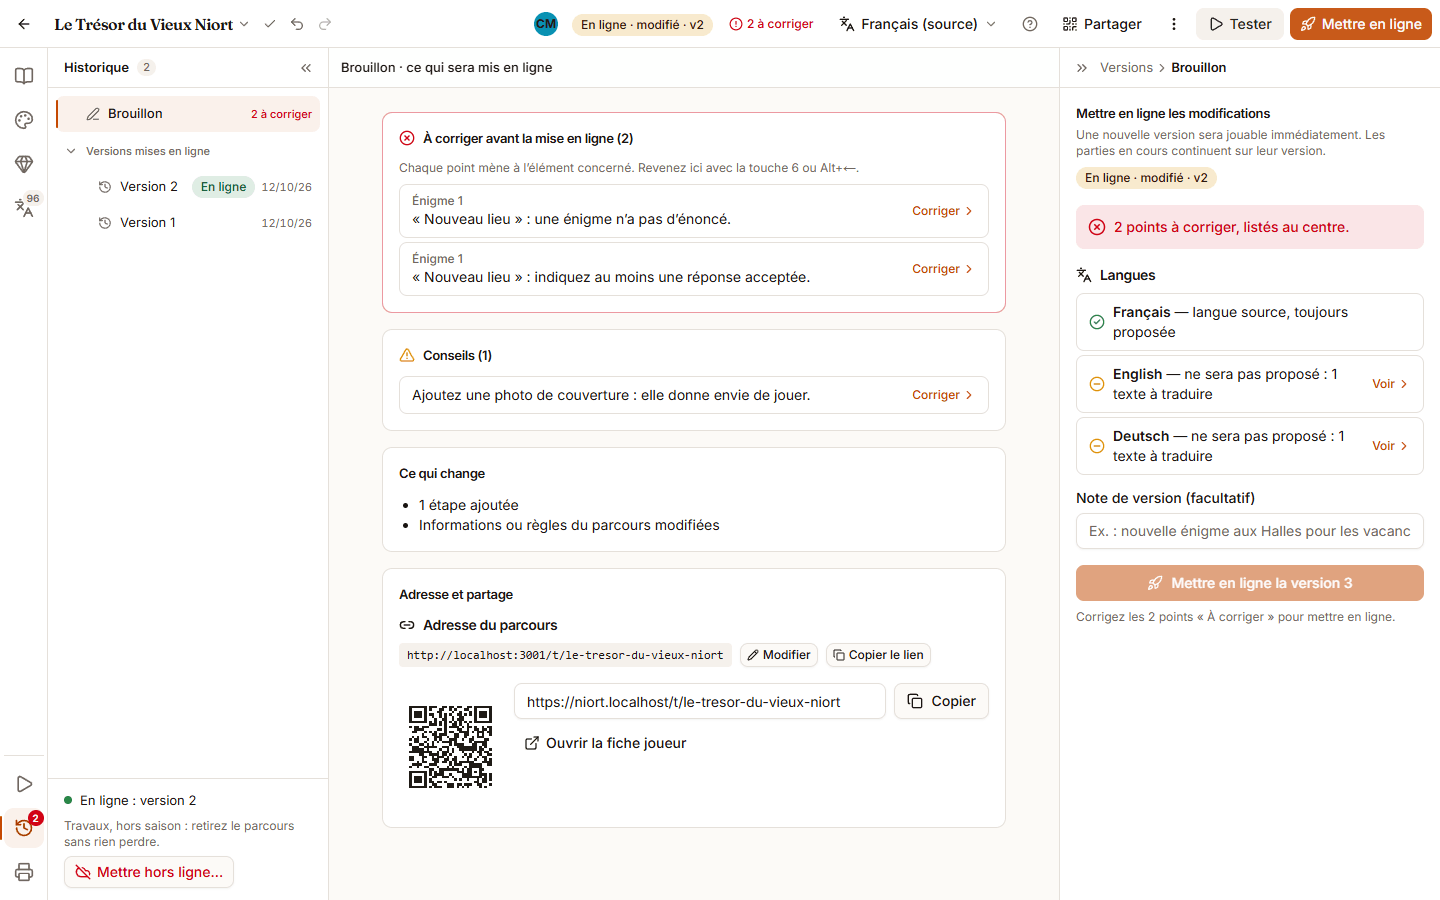Click Copier next to the niort URL
Image resolution: width=1440 pixels, height=900 pixels.
coord(941,701)
